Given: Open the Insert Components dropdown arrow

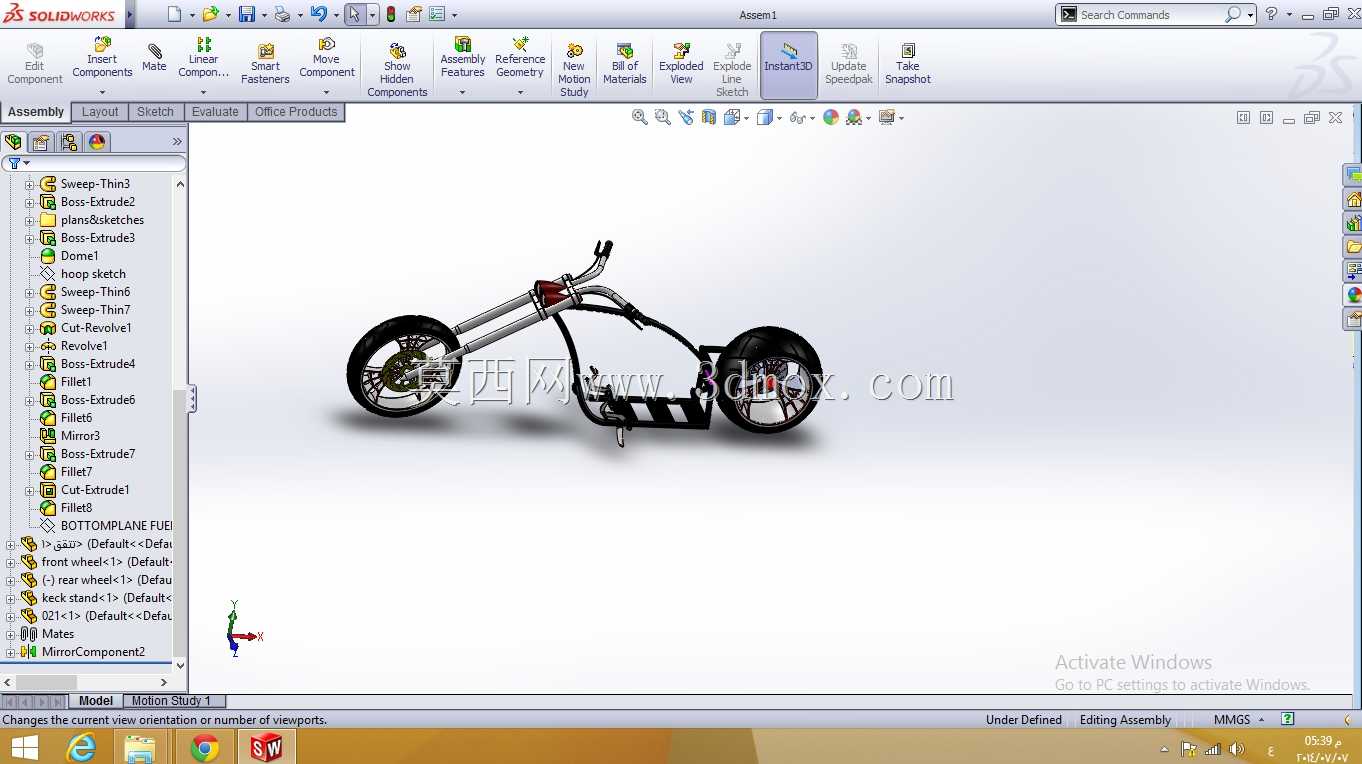Looking at the screenshot, I should tap(102, 92).
